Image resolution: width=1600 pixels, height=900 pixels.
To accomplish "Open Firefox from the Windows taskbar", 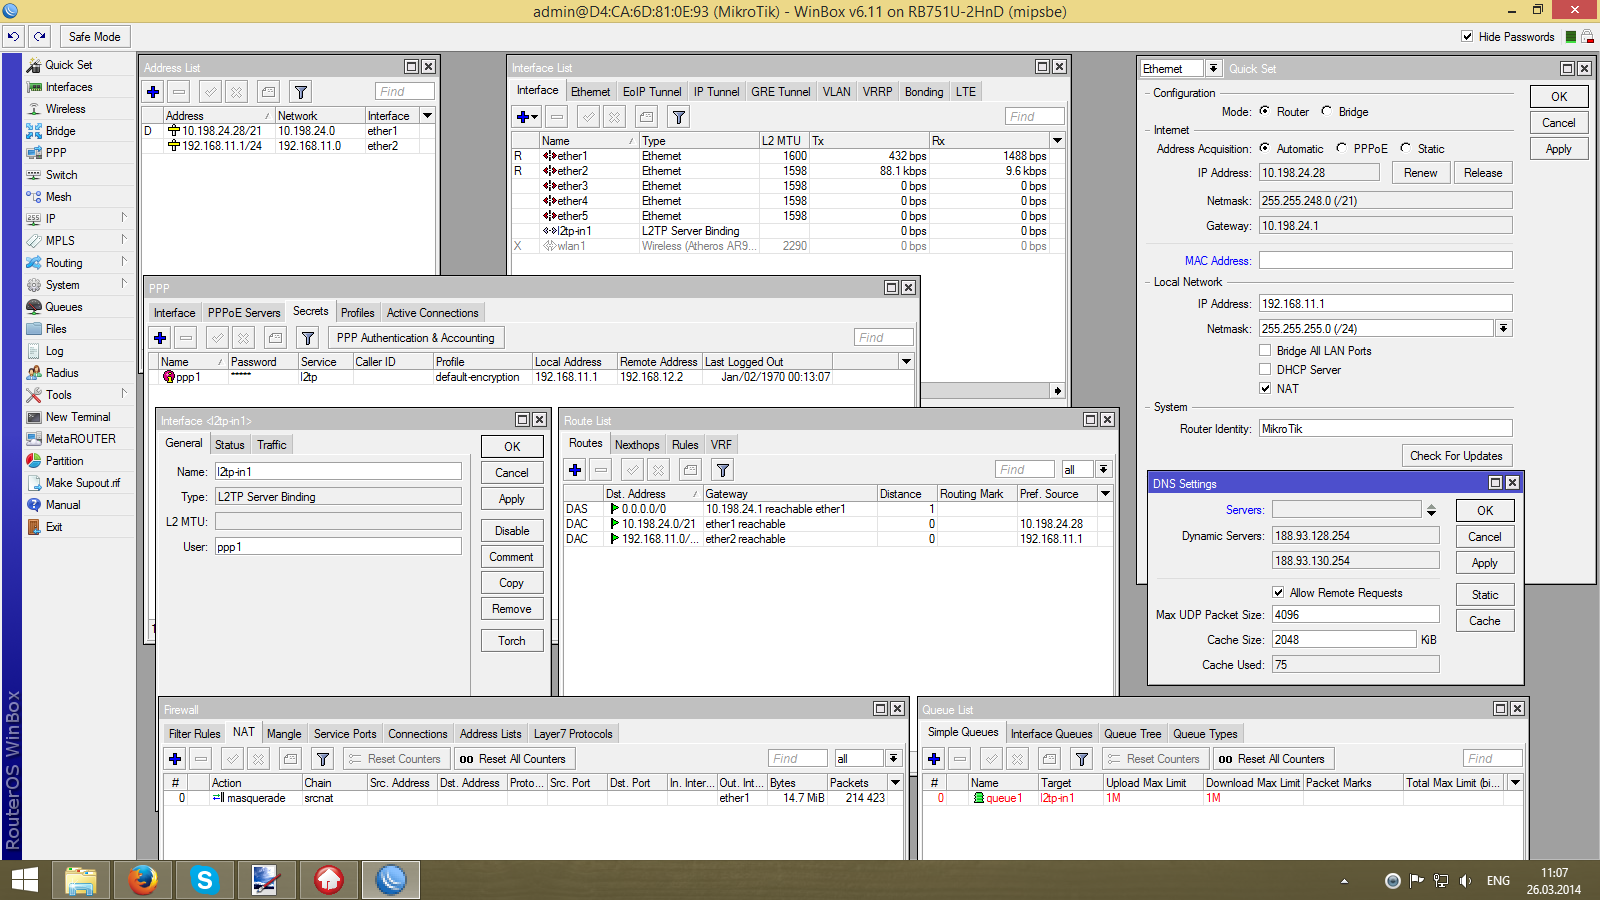I will (x=143, y=880).
